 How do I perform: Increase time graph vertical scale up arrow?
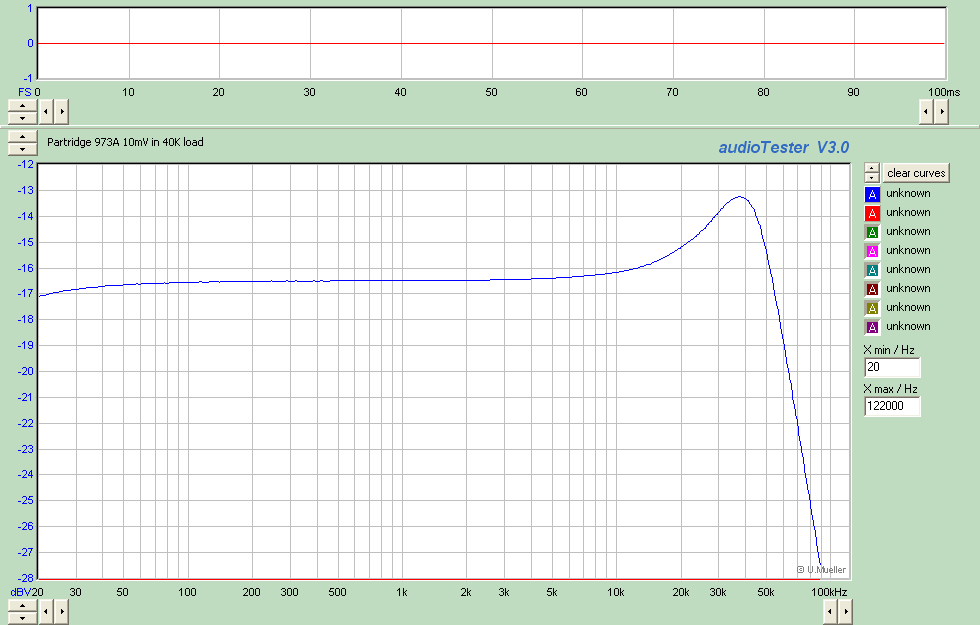coord(22,106)
